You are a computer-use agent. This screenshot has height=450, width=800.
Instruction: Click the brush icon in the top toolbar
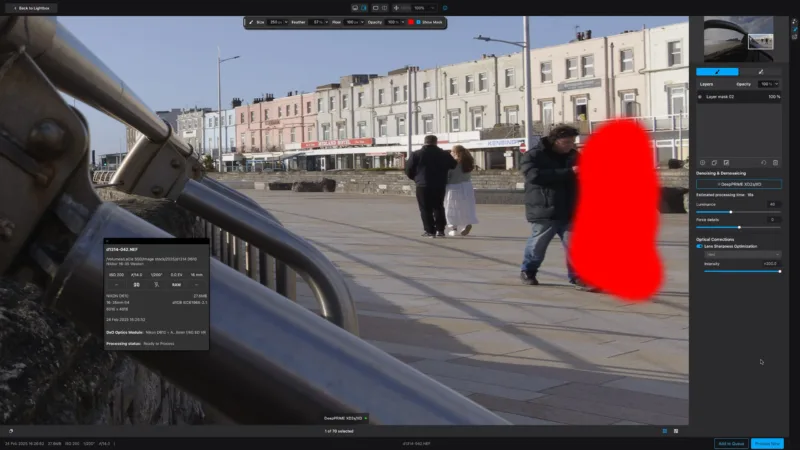click(250, 21)
